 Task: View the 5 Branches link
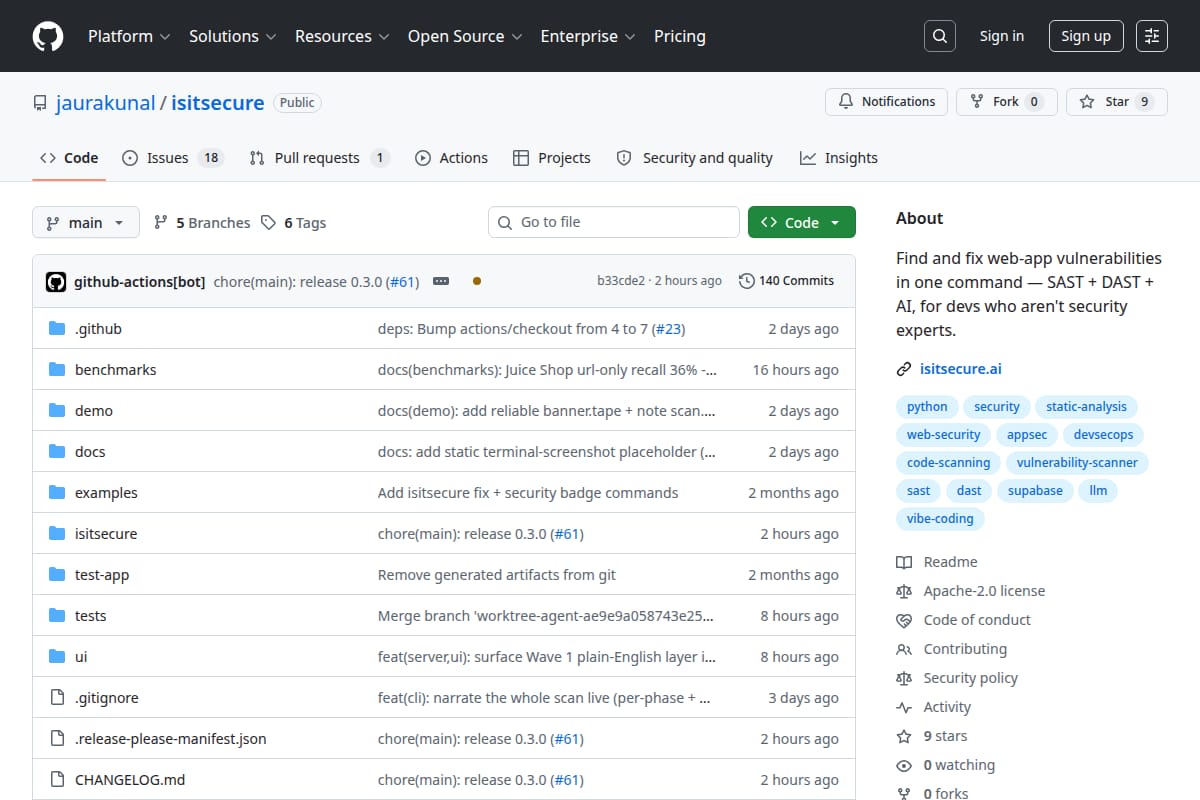click(x=202, y=223)
